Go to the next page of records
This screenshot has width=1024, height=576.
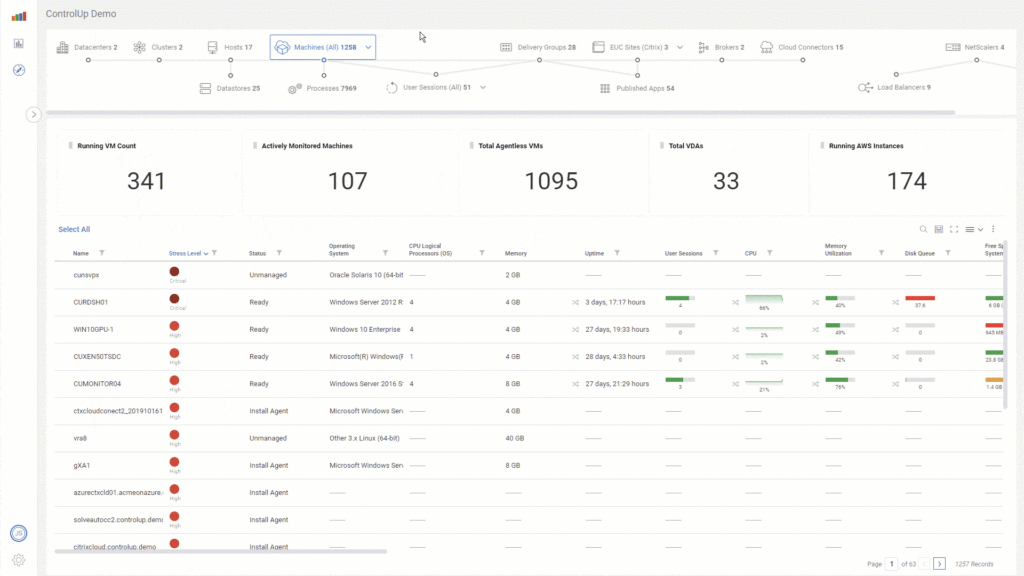[939, 564]
